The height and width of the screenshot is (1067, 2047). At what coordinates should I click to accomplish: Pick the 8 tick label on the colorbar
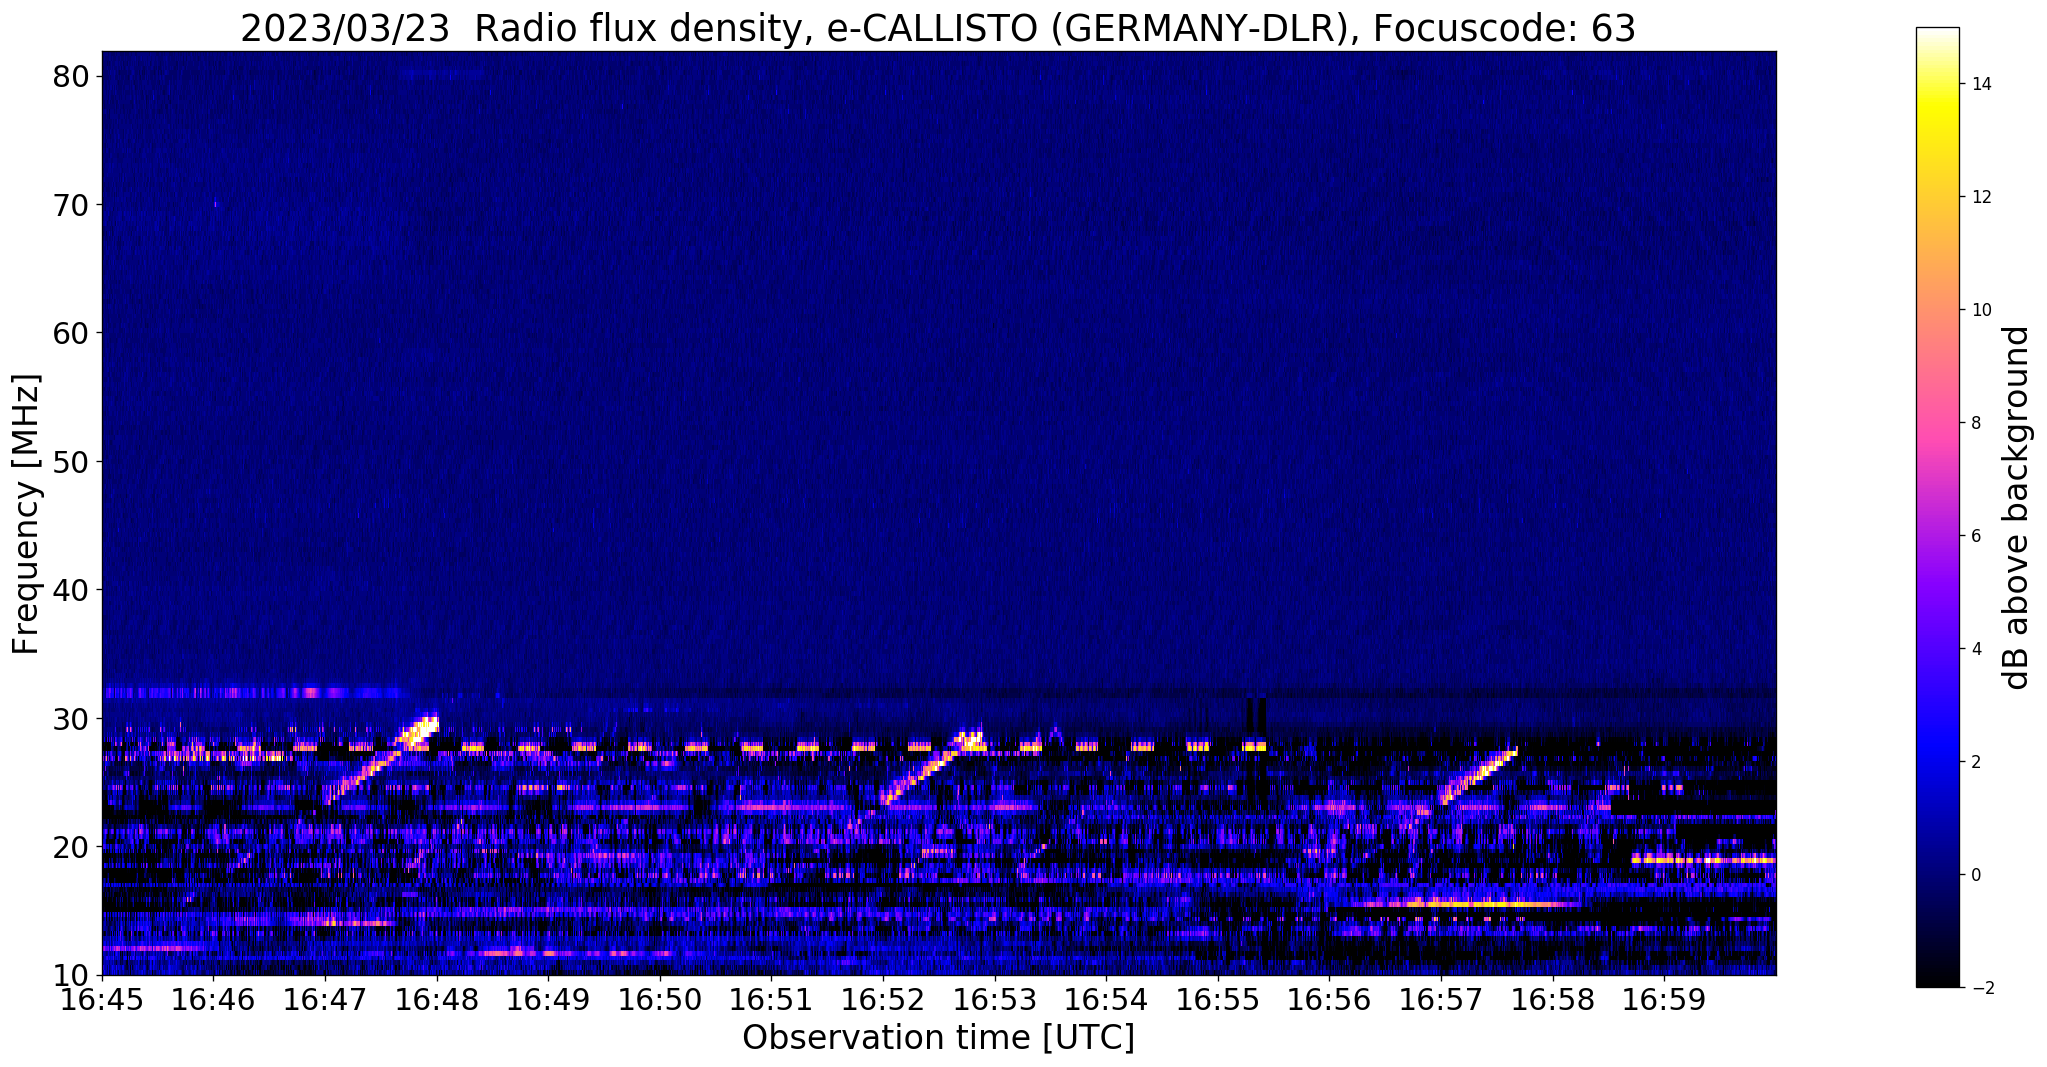[x=1975, y=423]
